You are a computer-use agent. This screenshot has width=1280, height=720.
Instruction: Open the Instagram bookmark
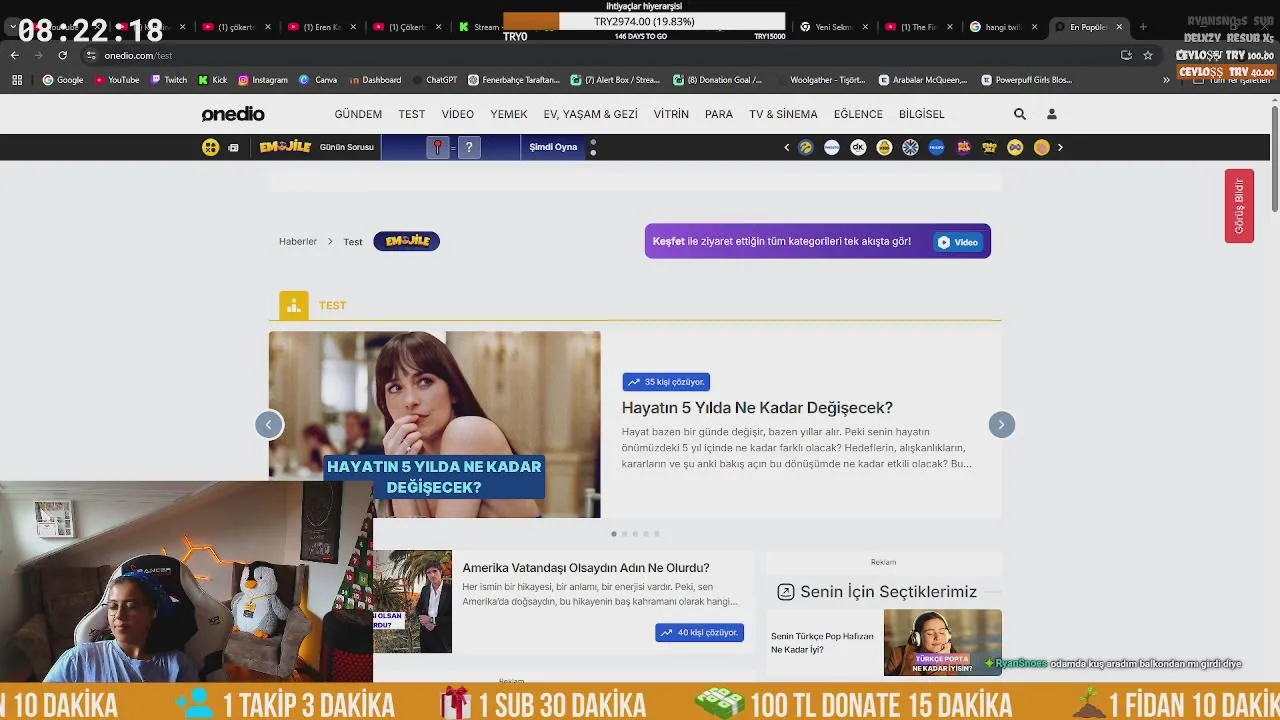[262, 80]
